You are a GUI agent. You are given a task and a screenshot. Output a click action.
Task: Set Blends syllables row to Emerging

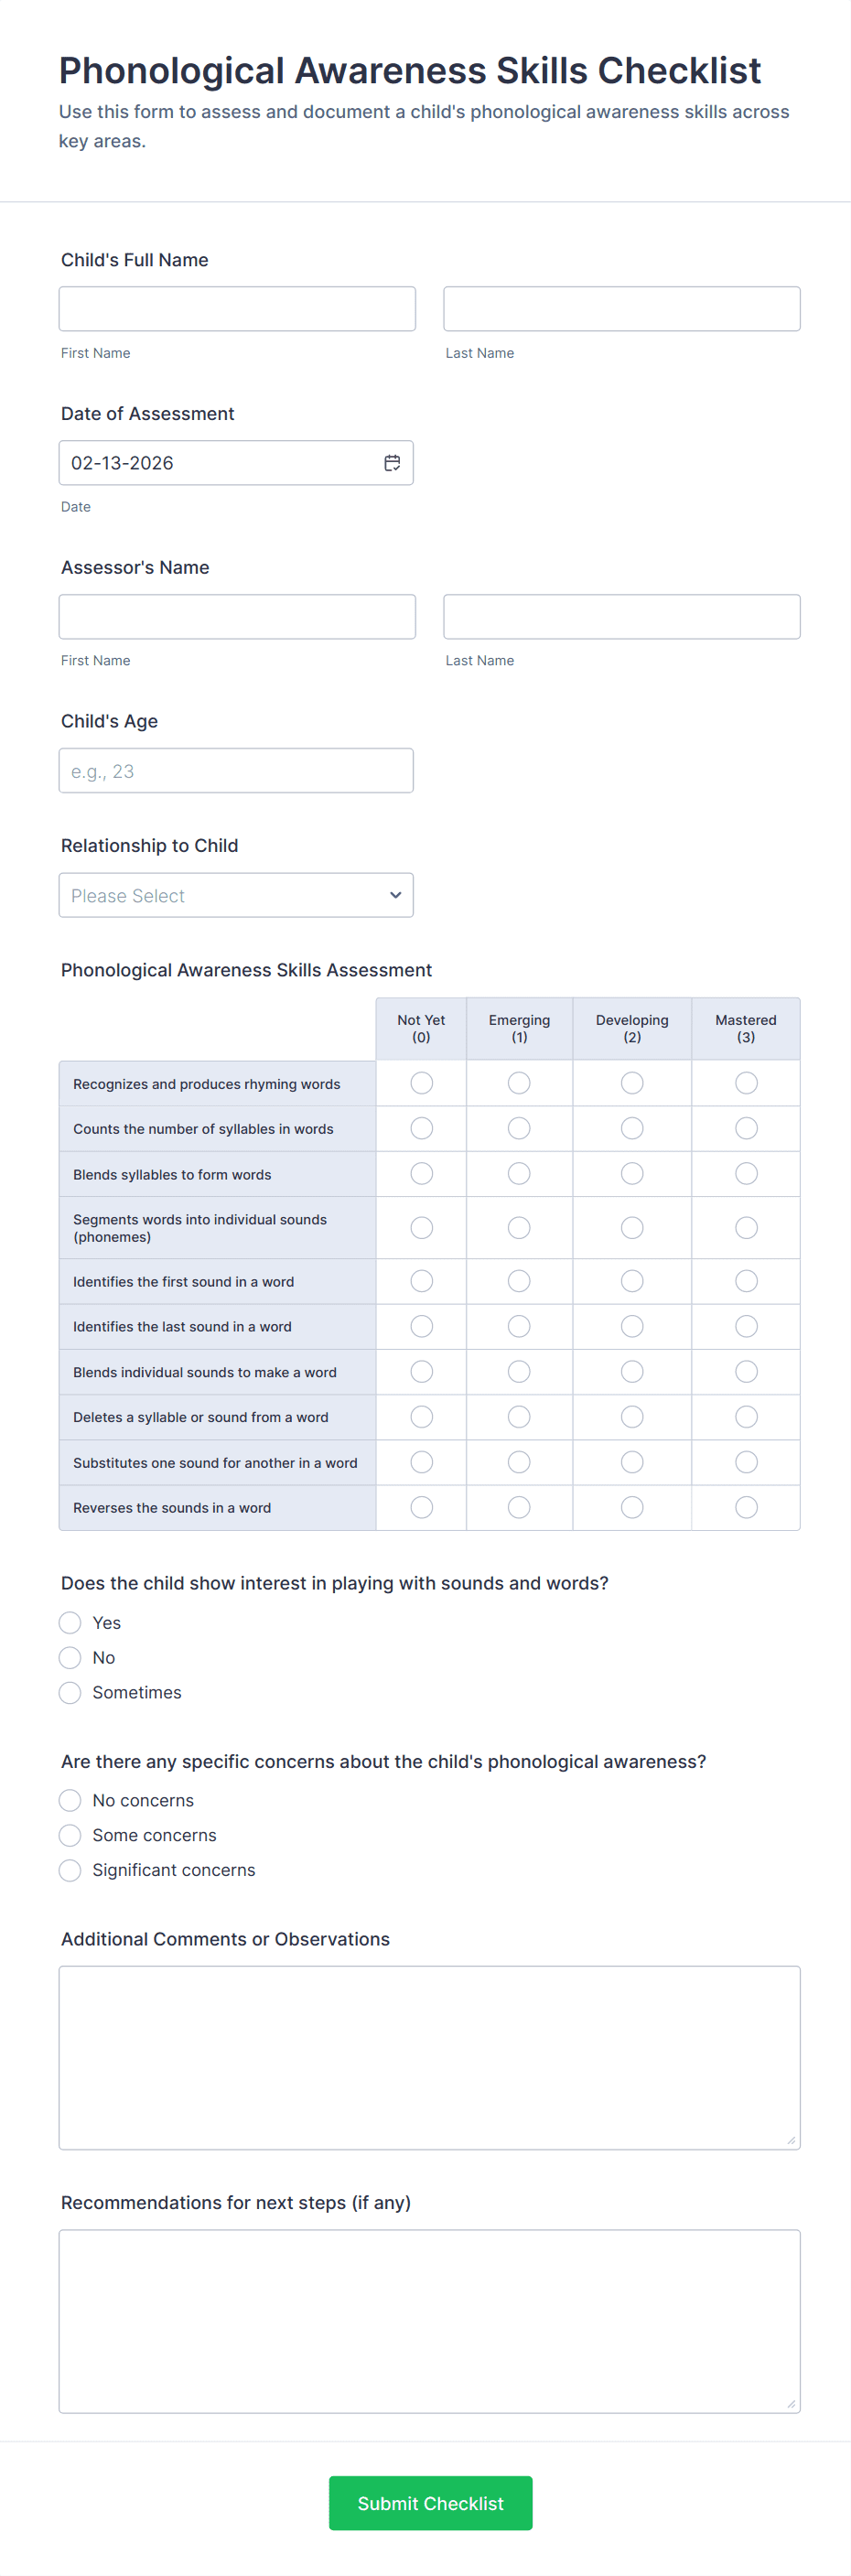tap(519, 1173)
